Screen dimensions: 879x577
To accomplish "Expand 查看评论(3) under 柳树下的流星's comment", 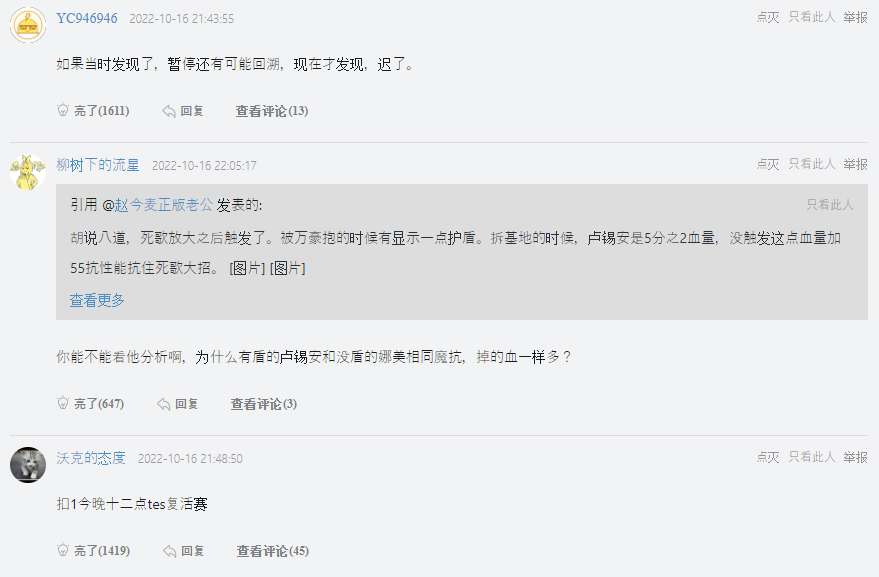I will [x=264, y=404].
